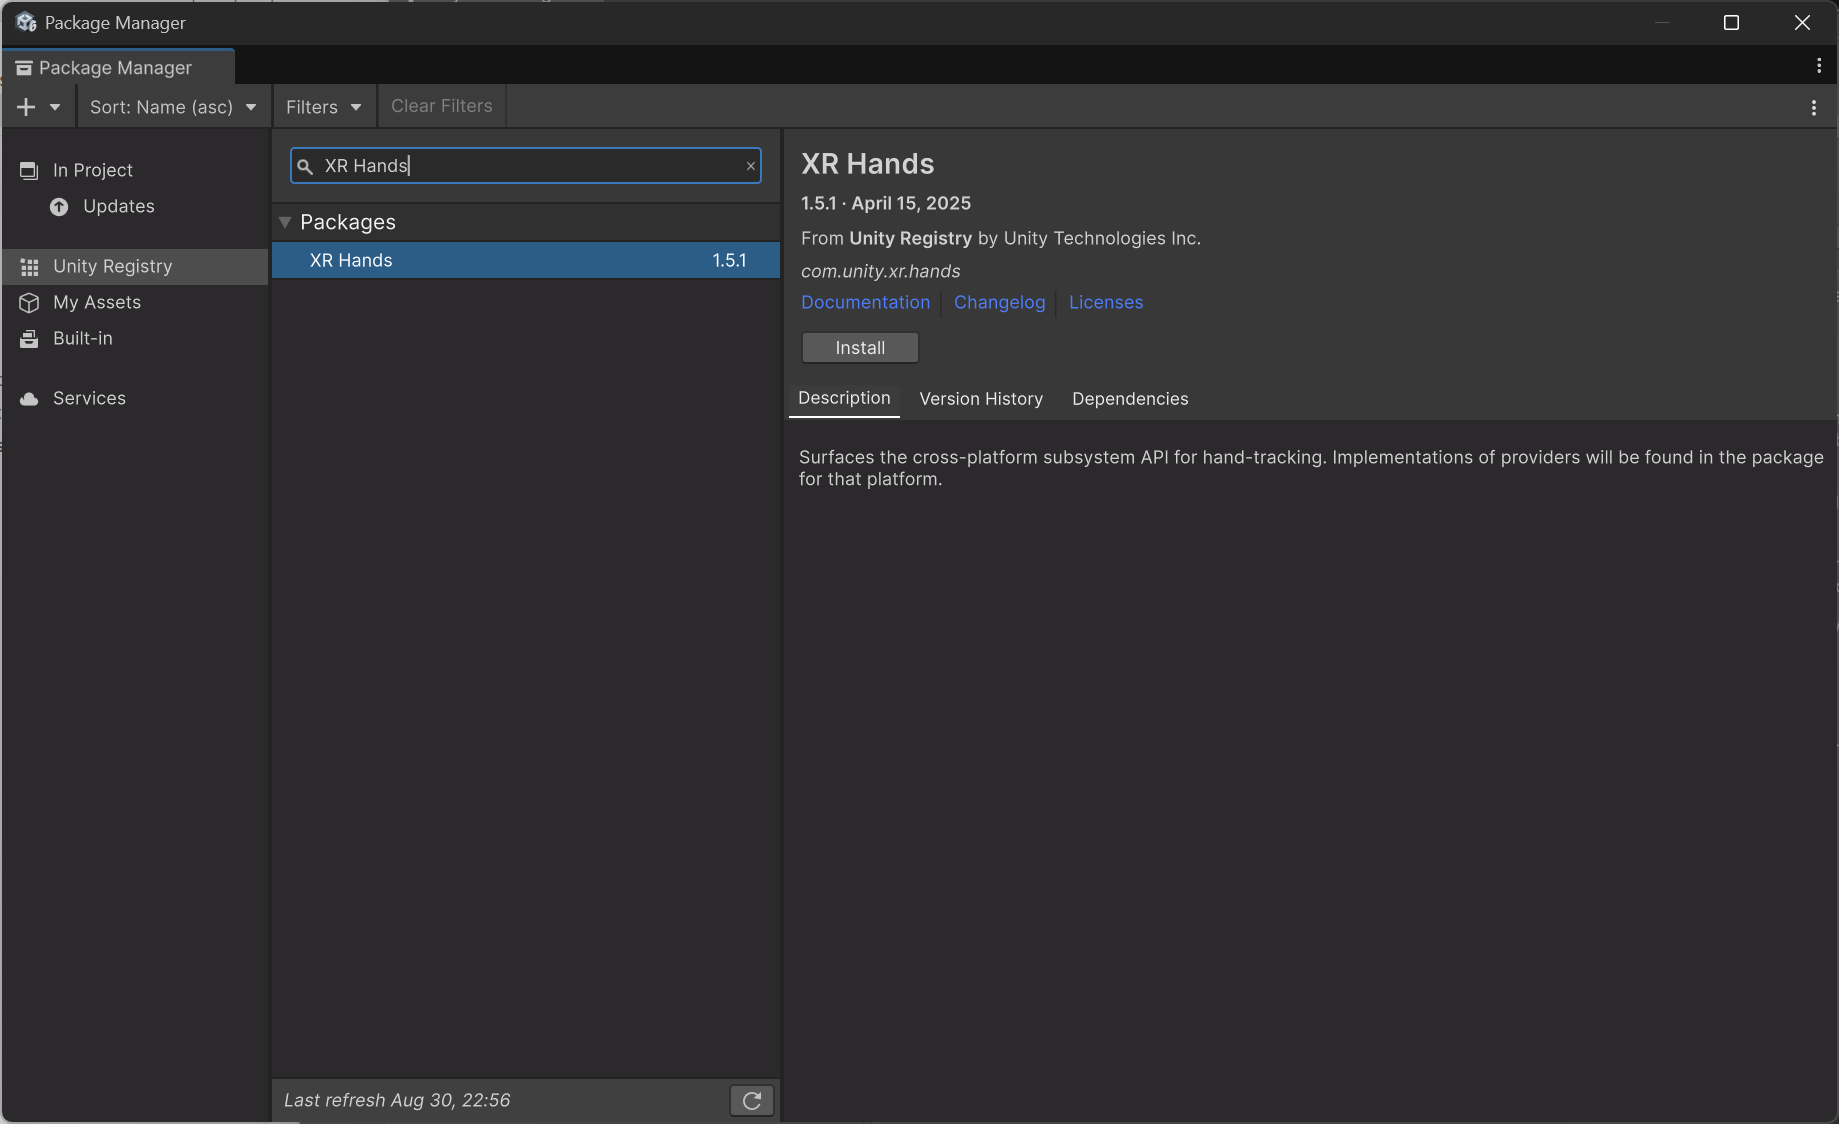
Task: Click the In Project icon
Action: pos(29,171)
